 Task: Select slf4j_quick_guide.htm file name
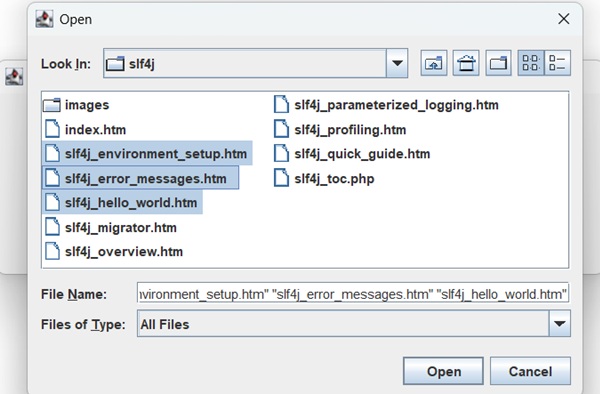(362, 154)
